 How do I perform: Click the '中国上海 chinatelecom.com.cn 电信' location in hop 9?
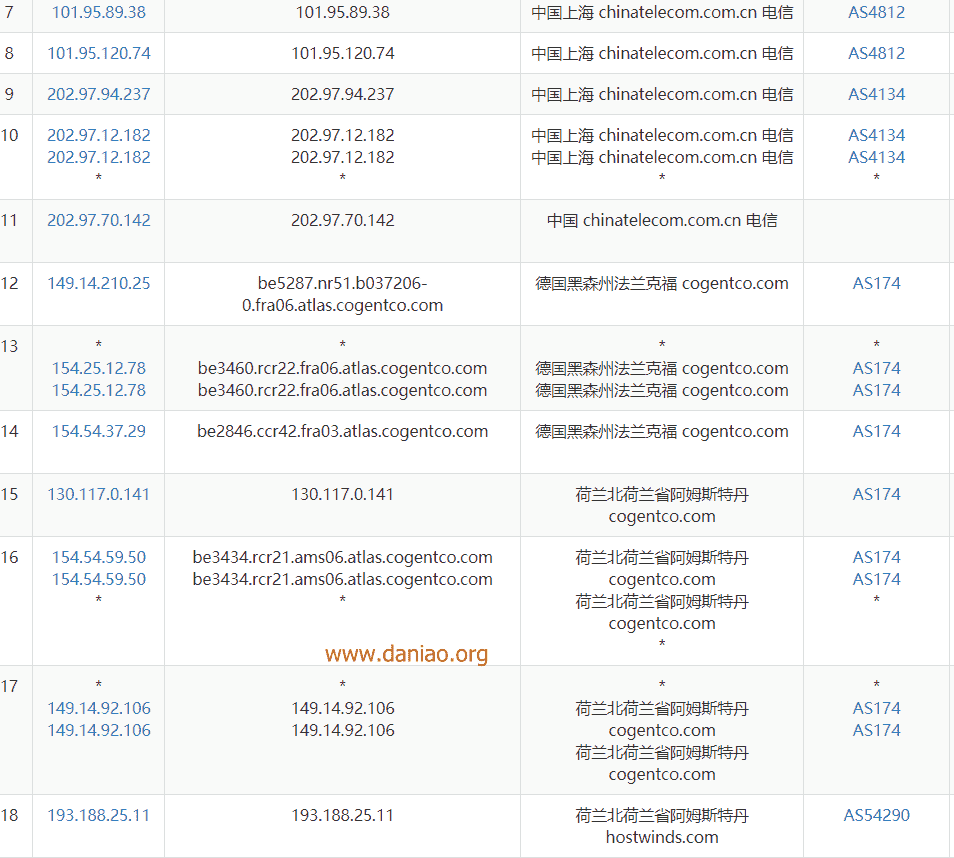tap(662, 94)
